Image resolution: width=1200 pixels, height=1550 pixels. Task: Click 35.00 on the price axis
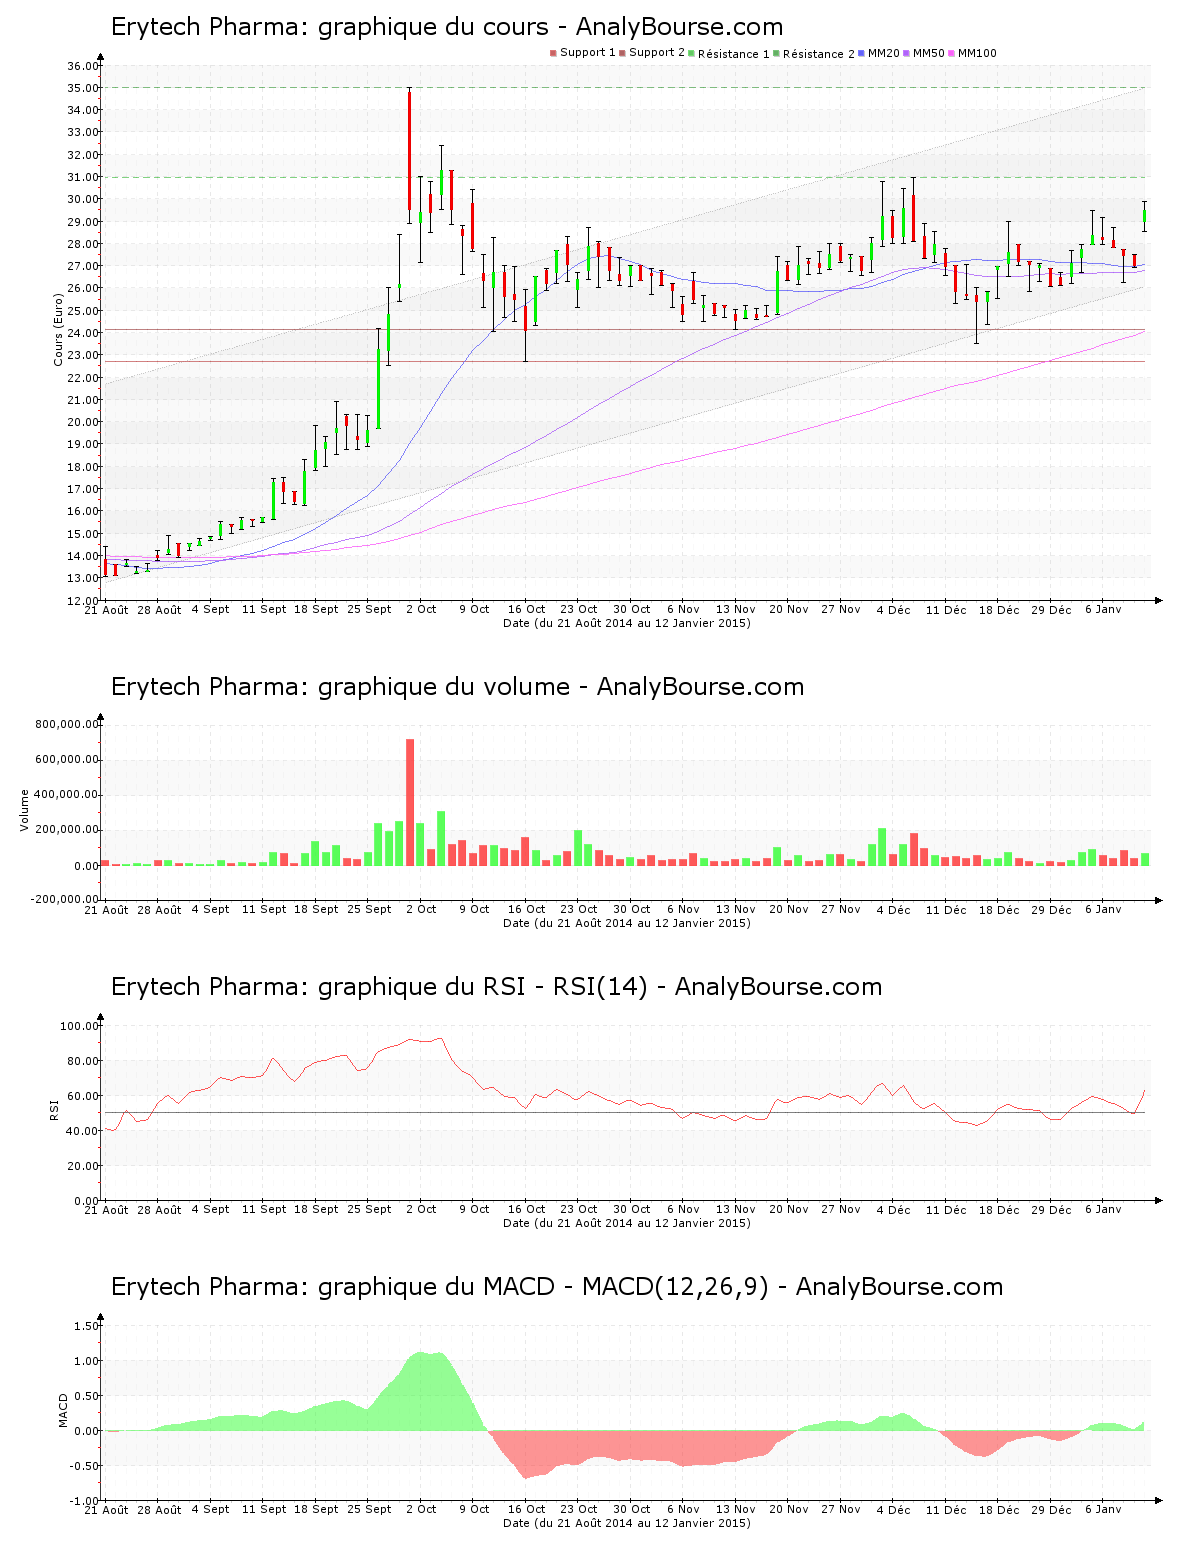point(83,88)
